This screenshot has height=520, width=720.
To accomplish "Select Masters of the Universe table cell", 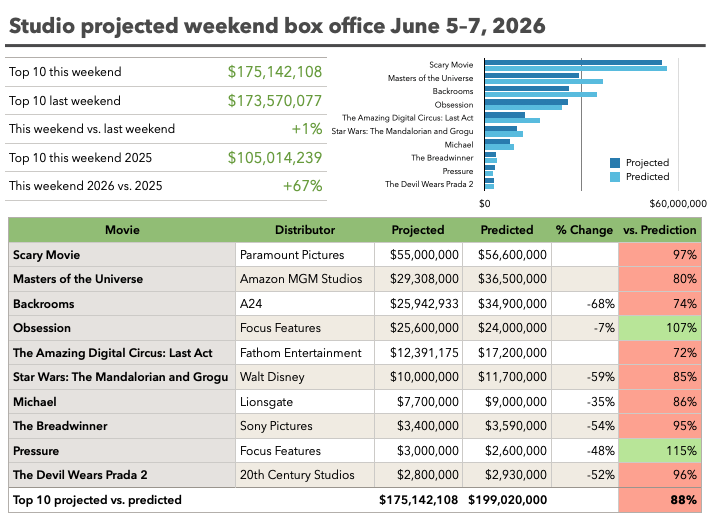I will 122,279.
